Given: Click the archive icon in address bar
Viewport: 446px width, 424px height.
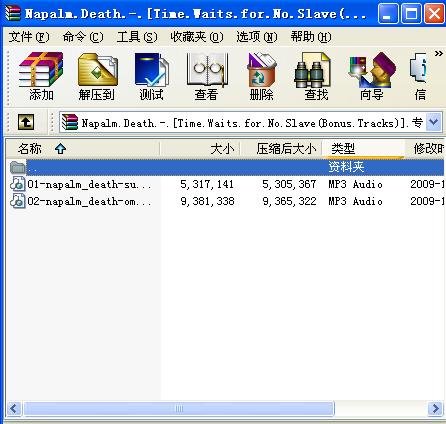Looking at the screenshot, I should [70, 123].
